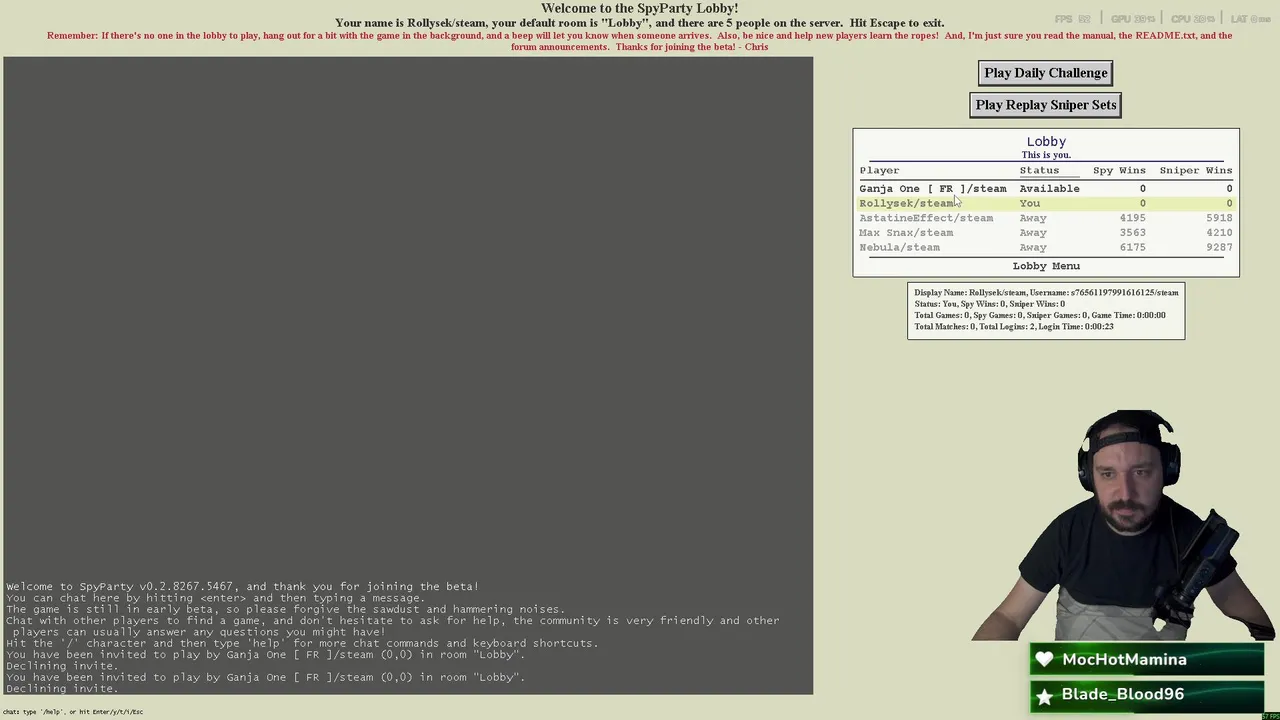Click the GPU usage readout
Image resolution: width=1280 pixels, height=720 pixels.
click(1132, 19)
